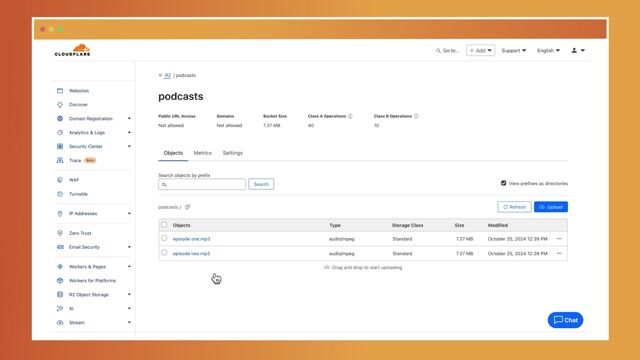Screen dimensions: 640x360
Task: Open the episode one.mp3 link
Action: 191,239
